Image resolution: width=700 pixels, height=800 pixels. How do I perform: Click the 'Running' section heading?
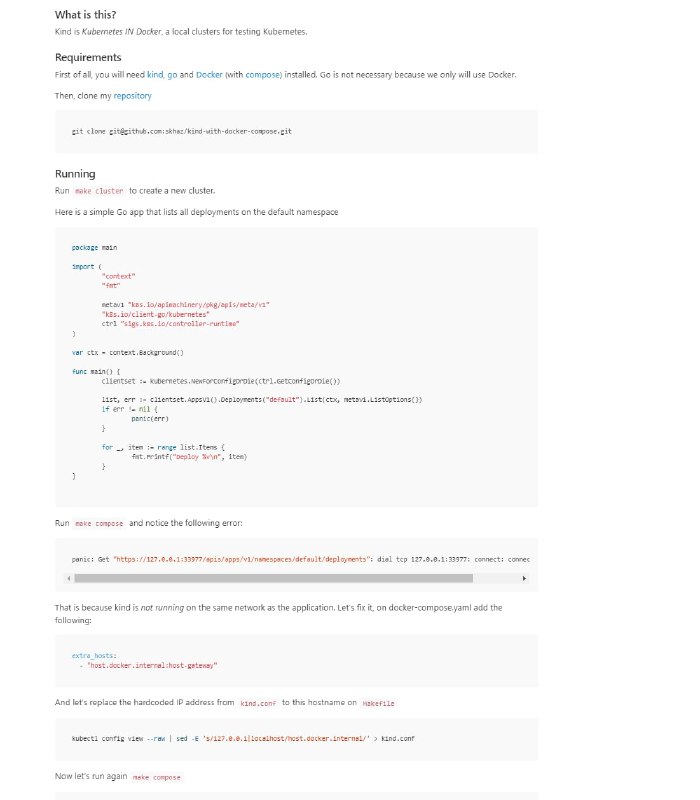[75, 173]
